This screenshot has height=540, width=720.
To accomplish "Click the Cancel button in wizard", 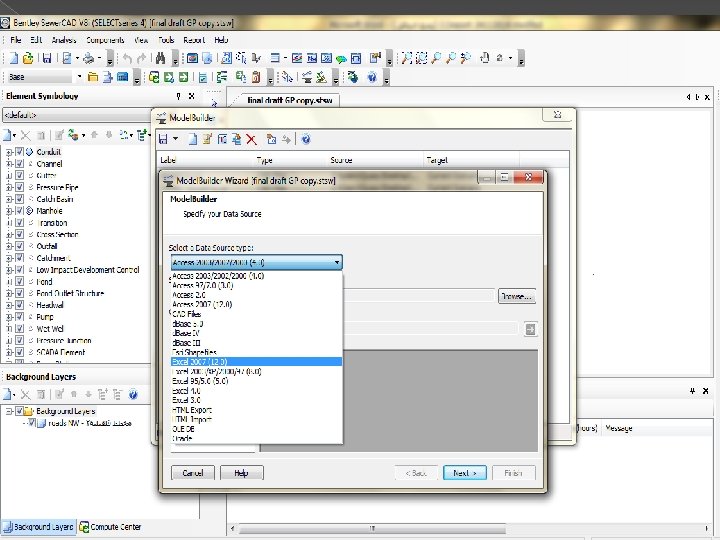I will pos(192,473).
